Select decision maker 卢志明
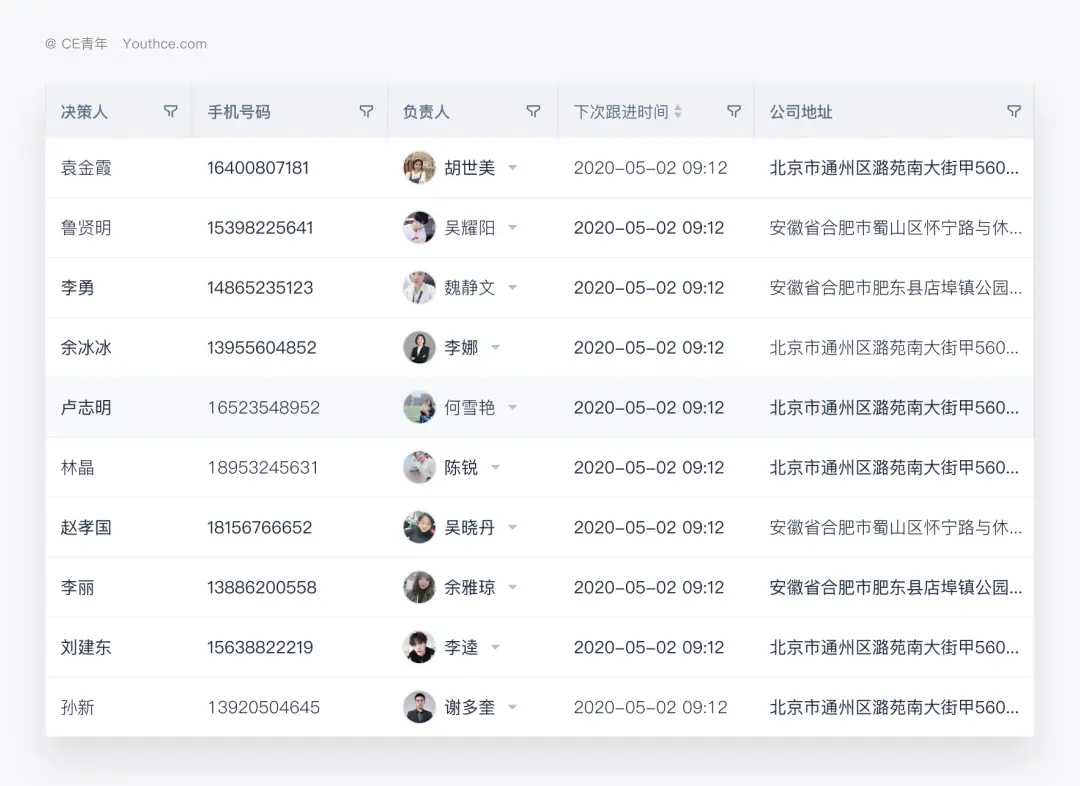 (x=86, y=407)
